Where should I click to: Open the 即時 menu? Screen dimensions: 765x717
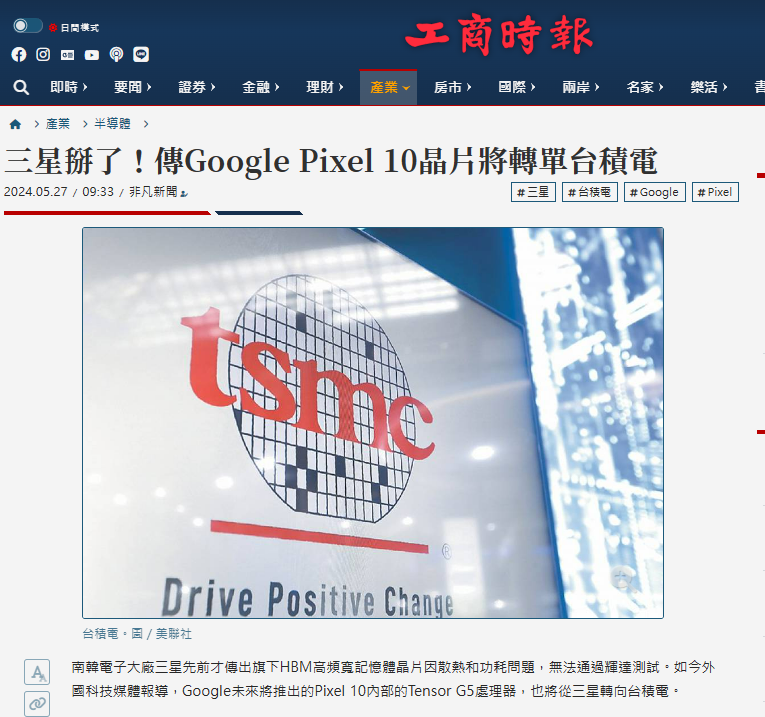tap(69, 87)
